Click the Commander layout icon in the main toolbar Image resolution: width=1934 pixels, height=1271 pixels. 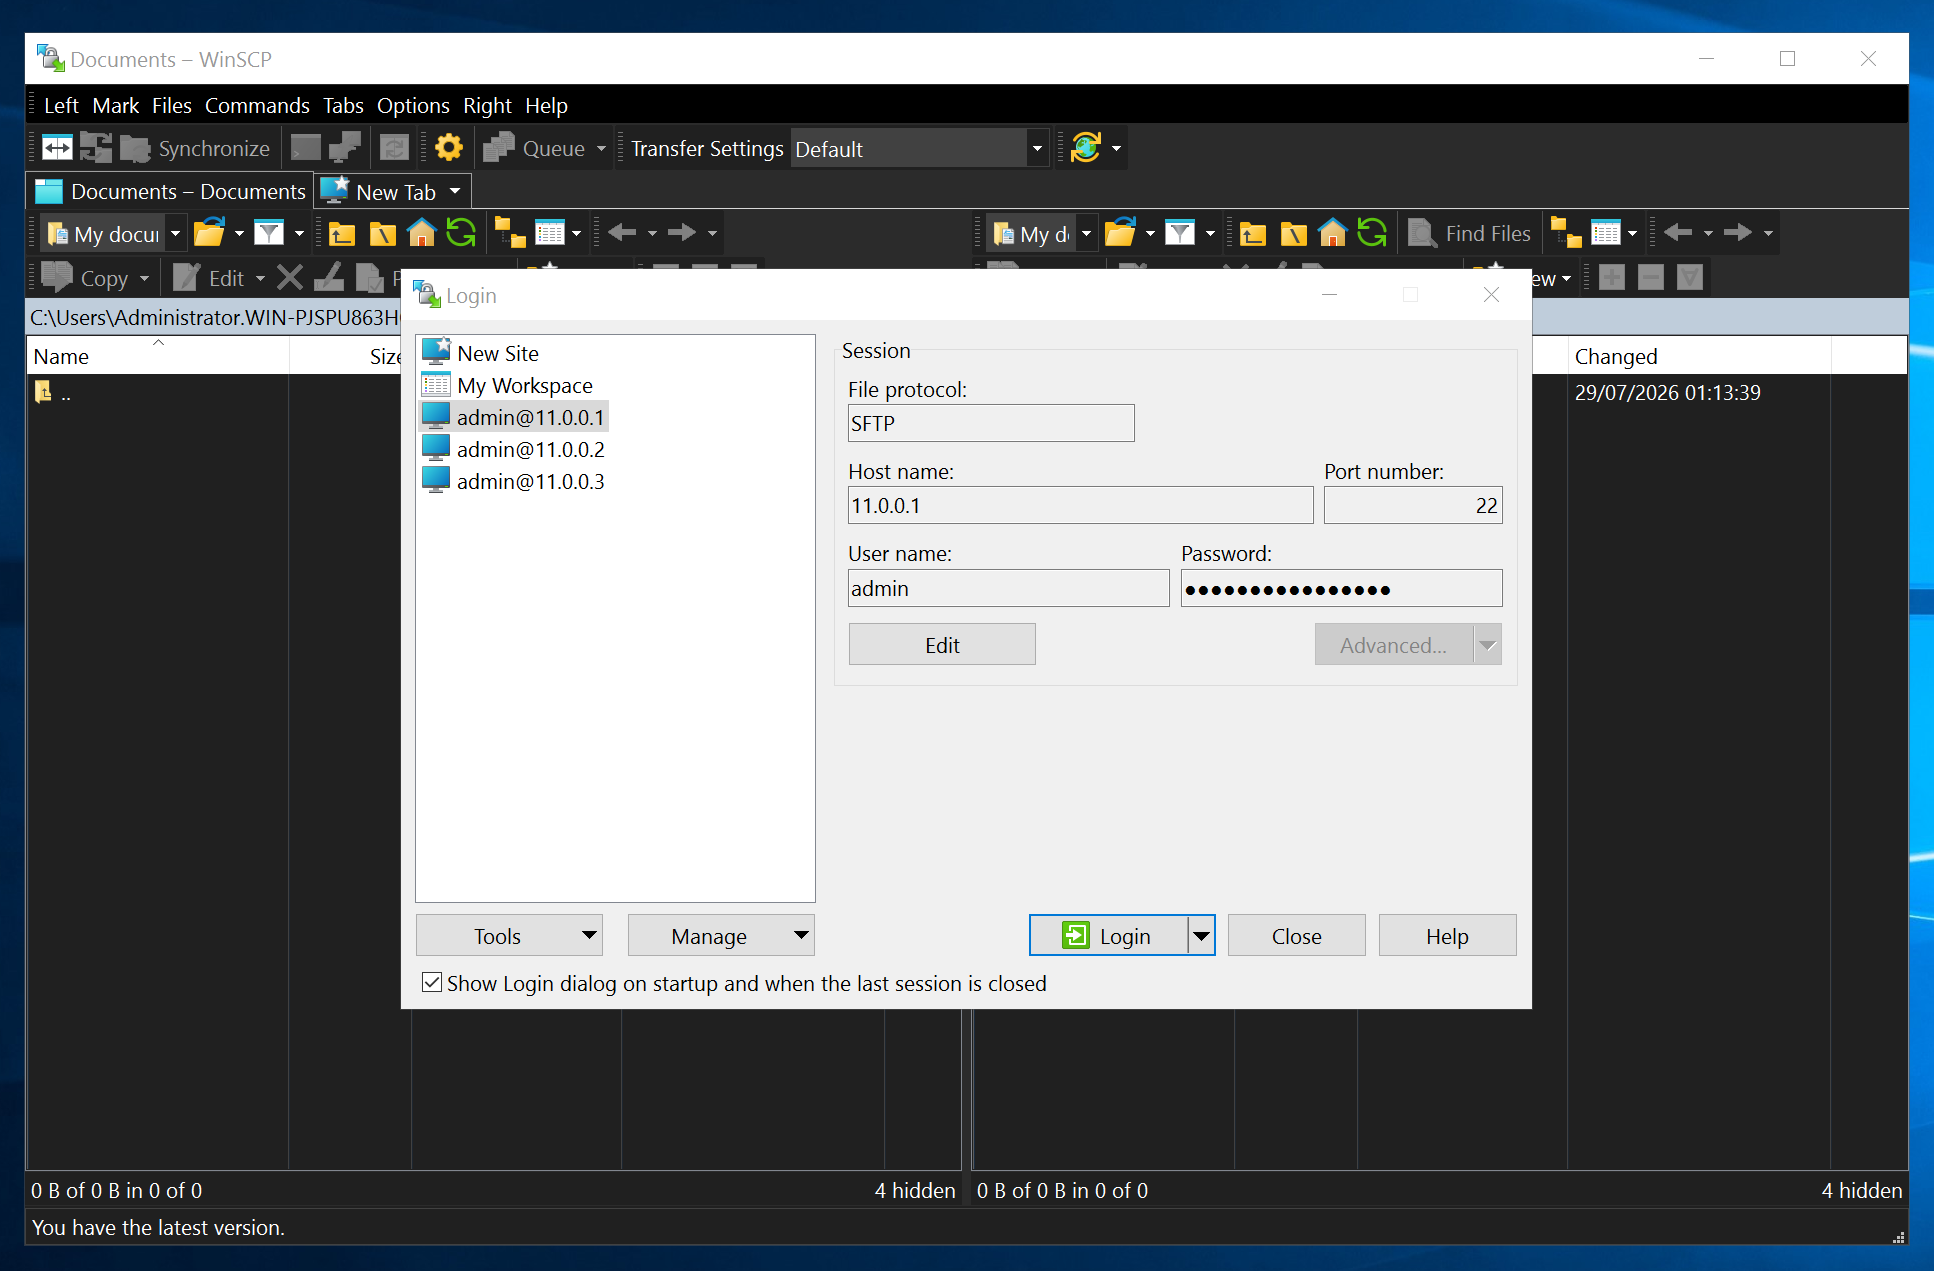[57, 148]
